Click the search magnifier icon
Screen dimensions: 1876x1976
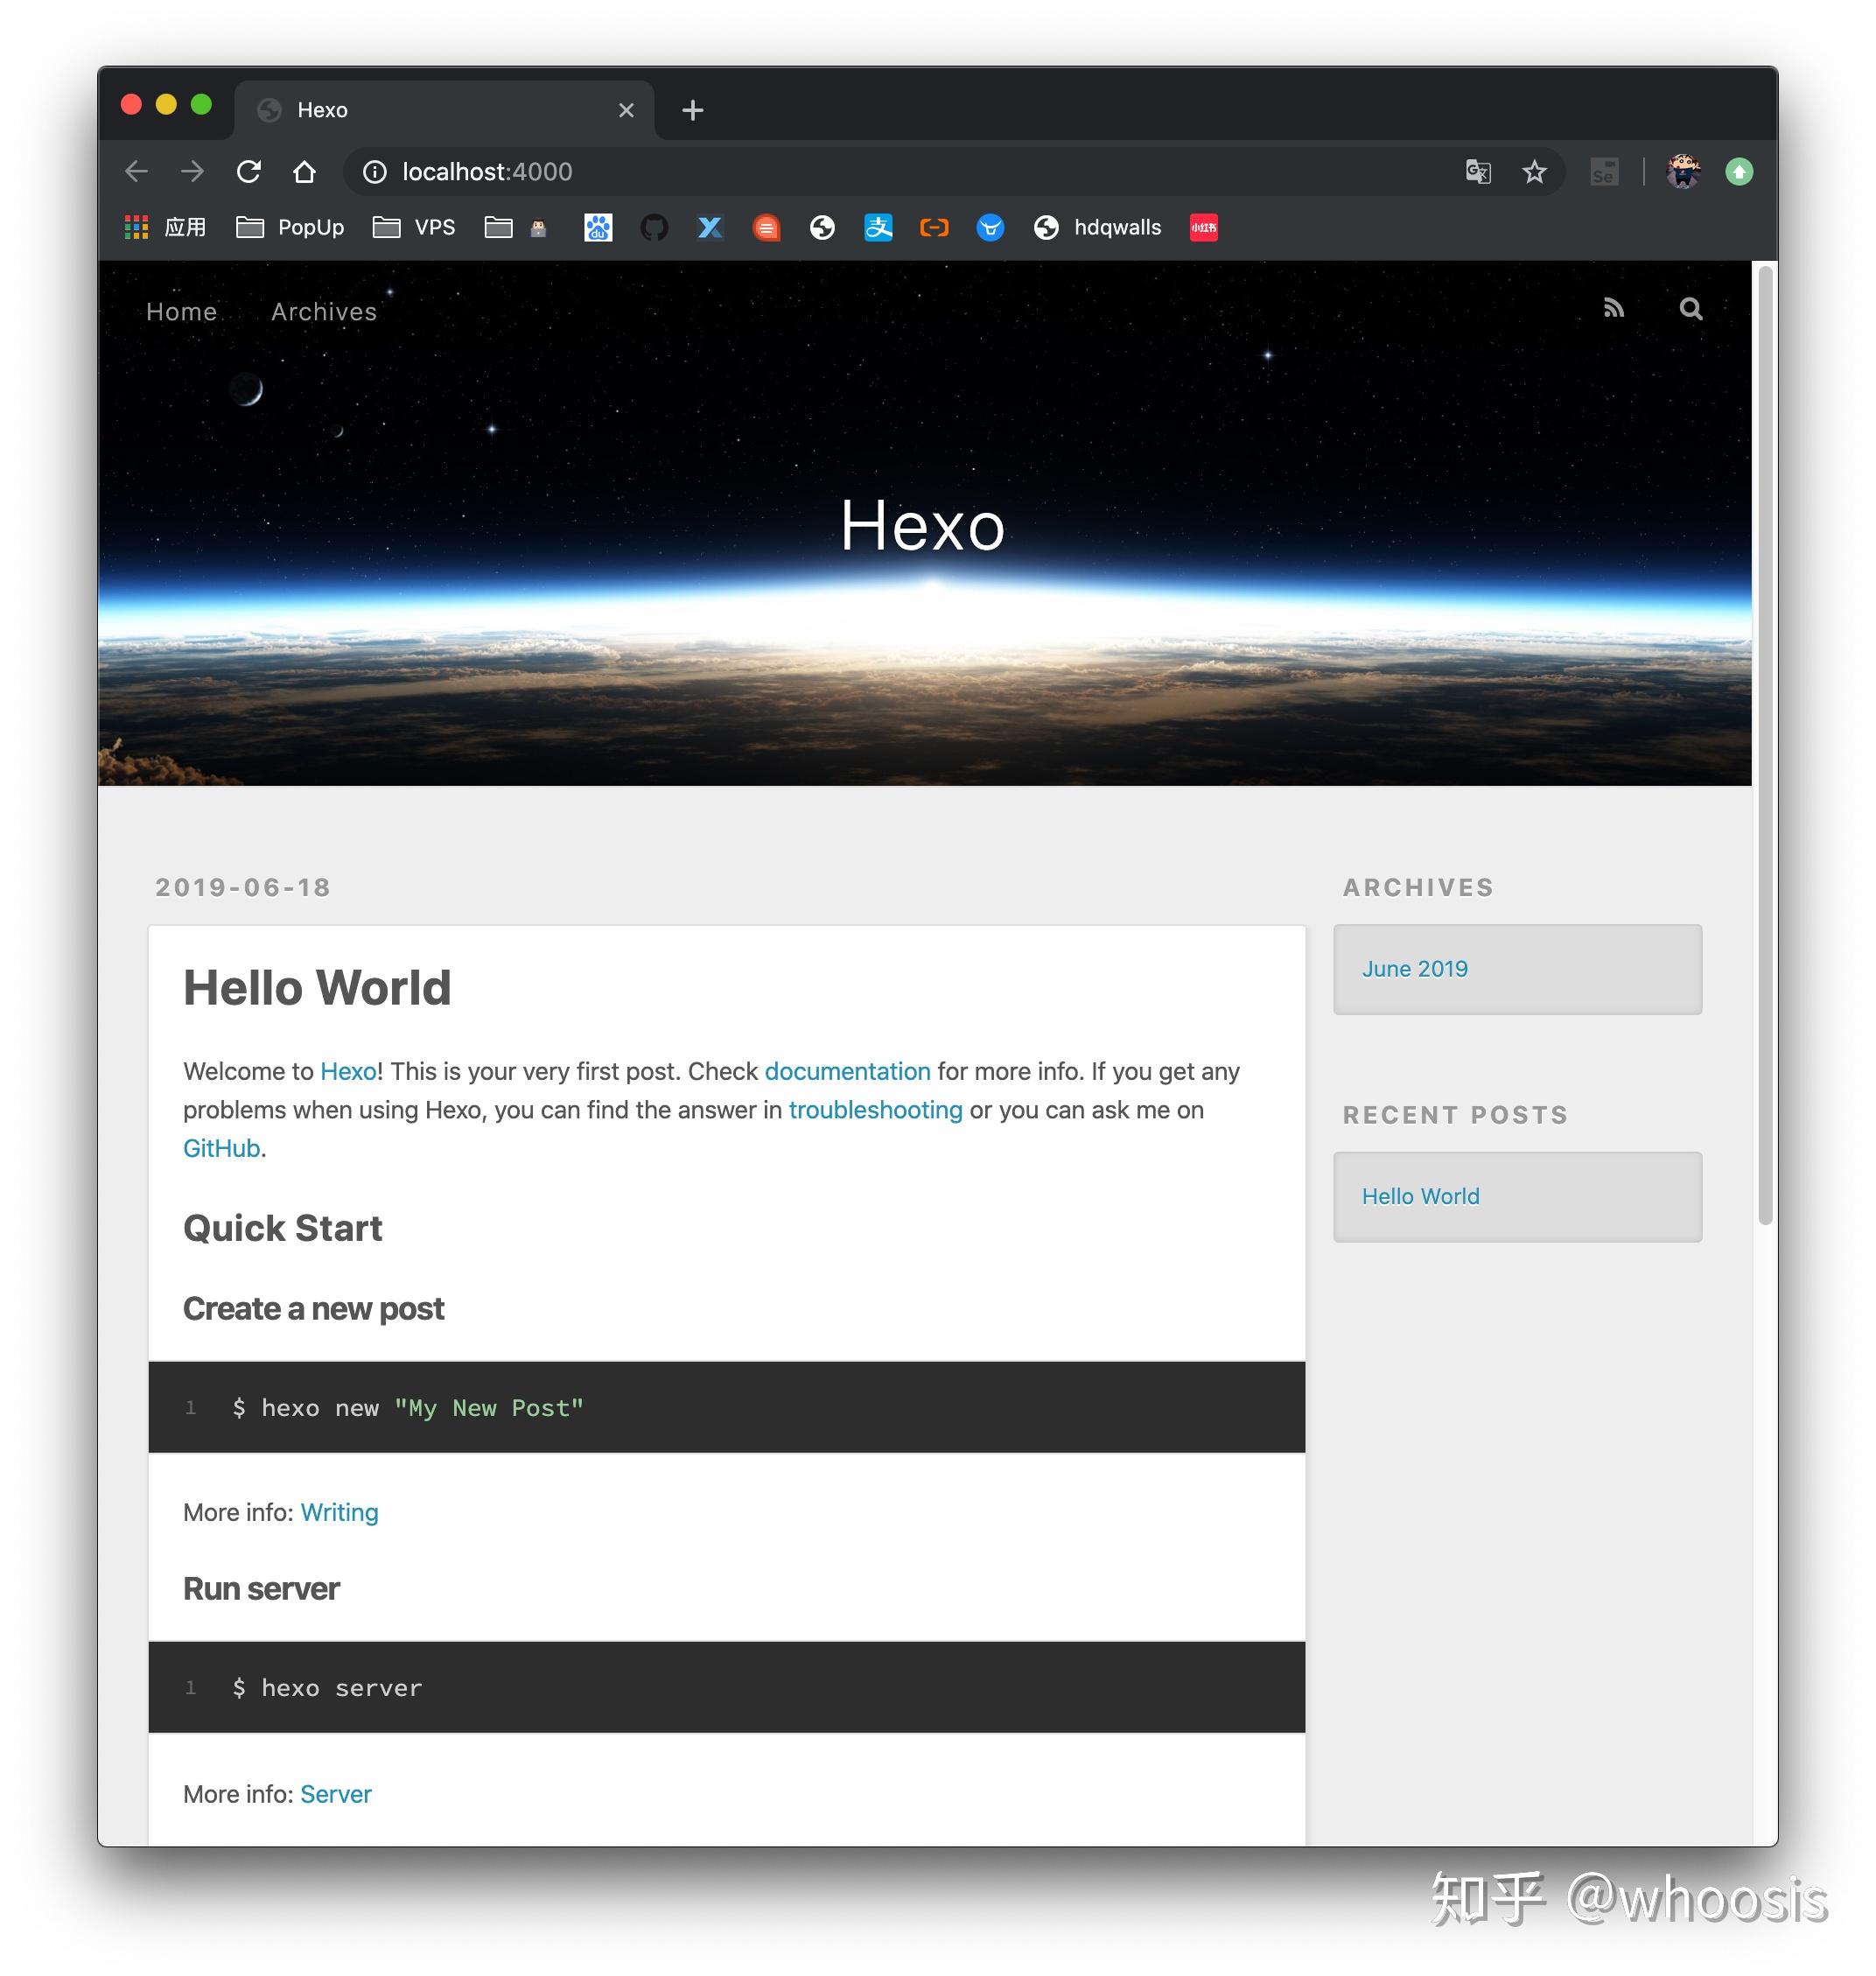point(1690,308)
